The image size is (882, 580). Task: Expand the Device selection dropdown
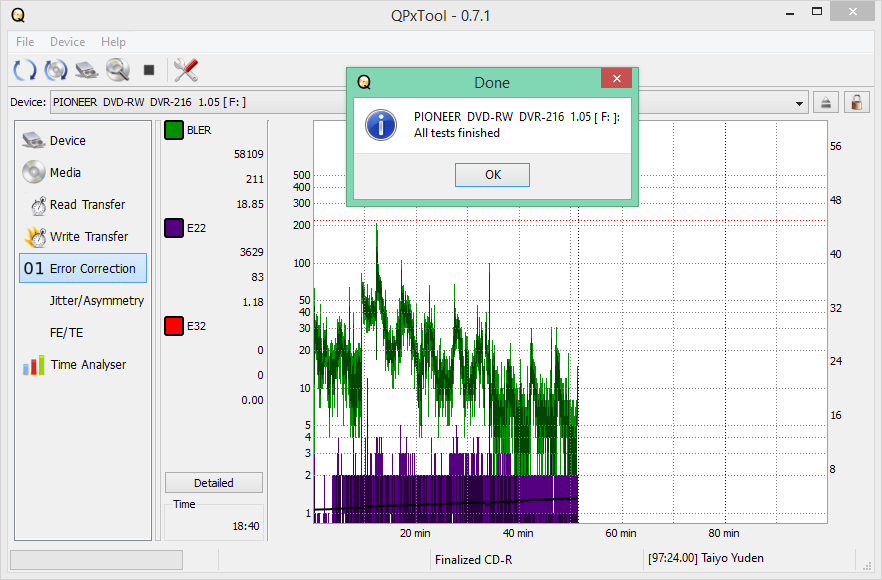click(799, 103)
